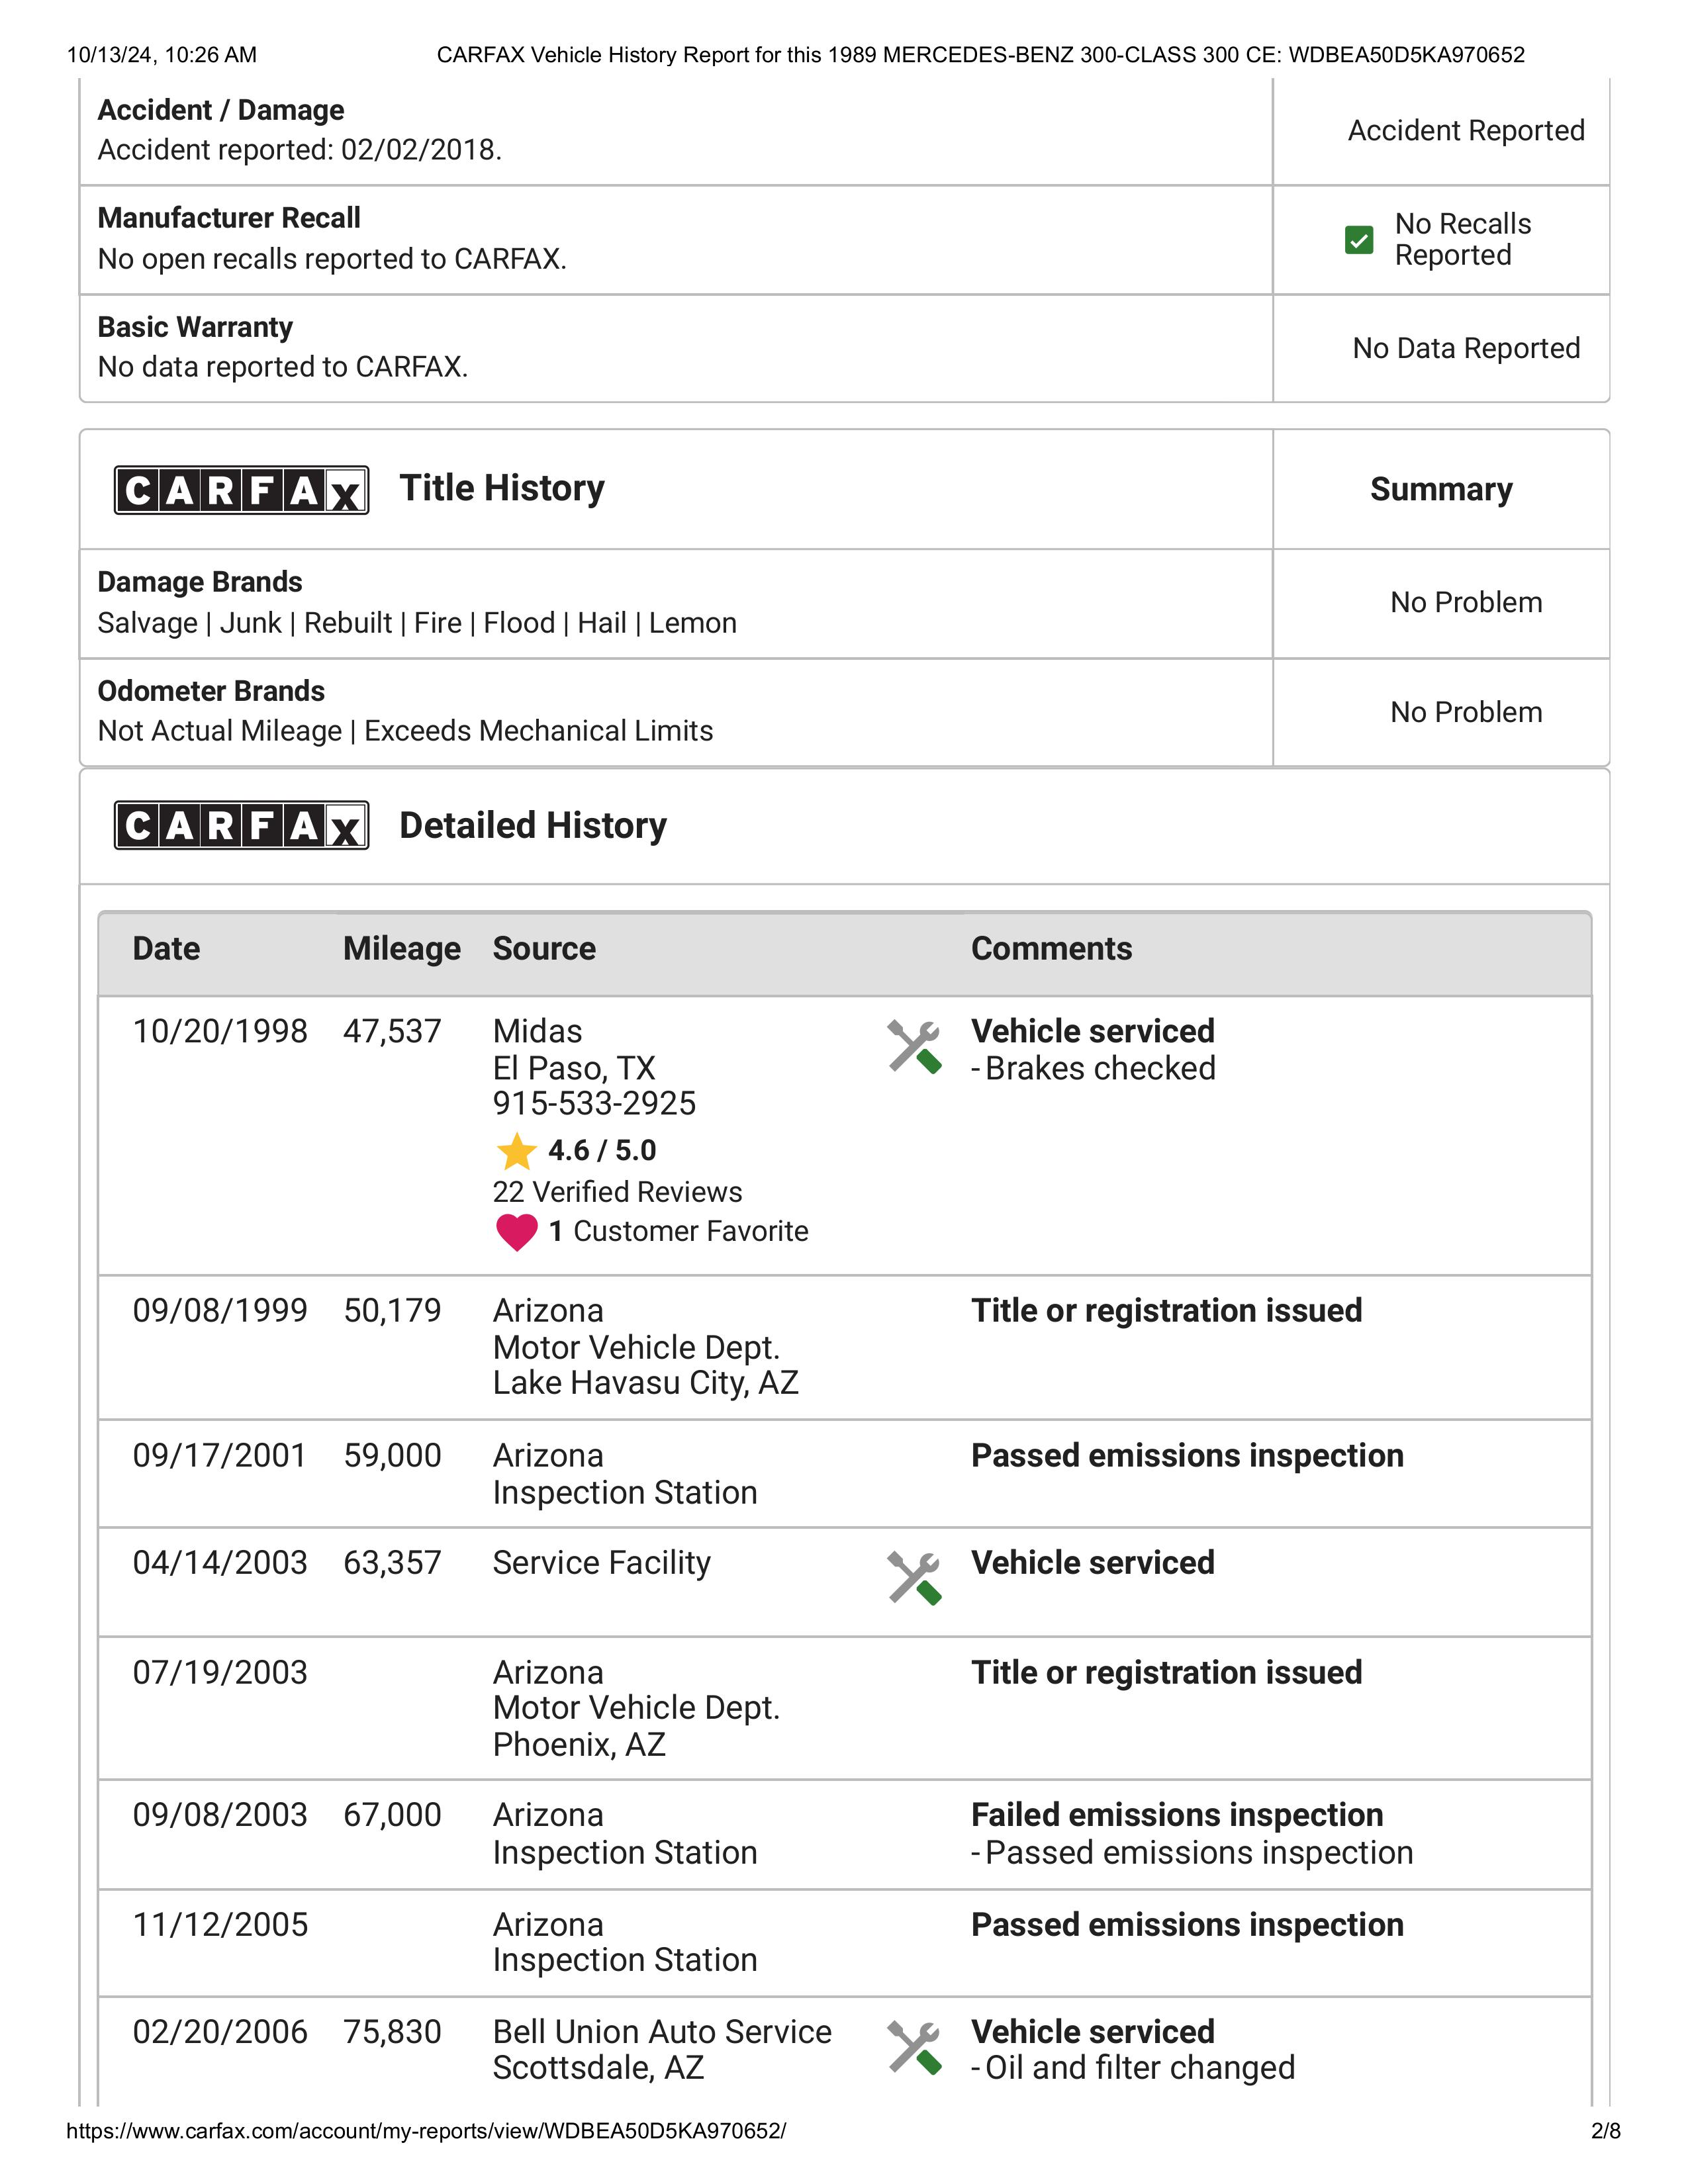
Task: Click the wrench icon for Bell Union service
Action: click(x=914, y=2048)
